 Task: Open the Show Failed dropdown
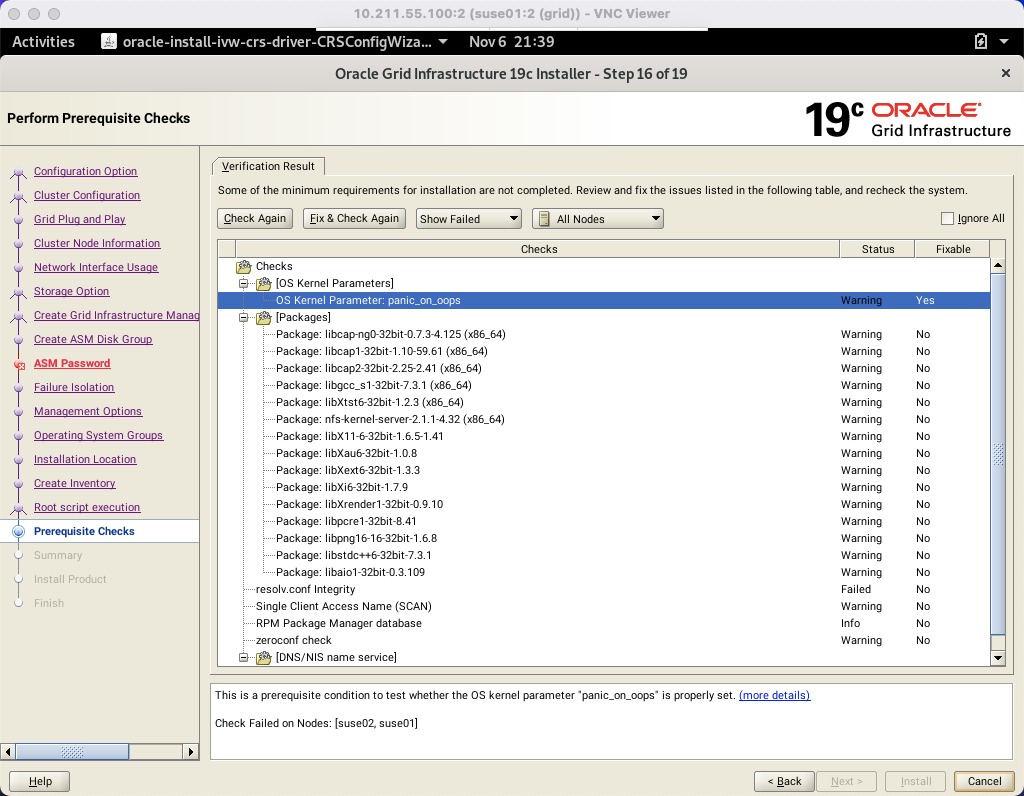468,219
